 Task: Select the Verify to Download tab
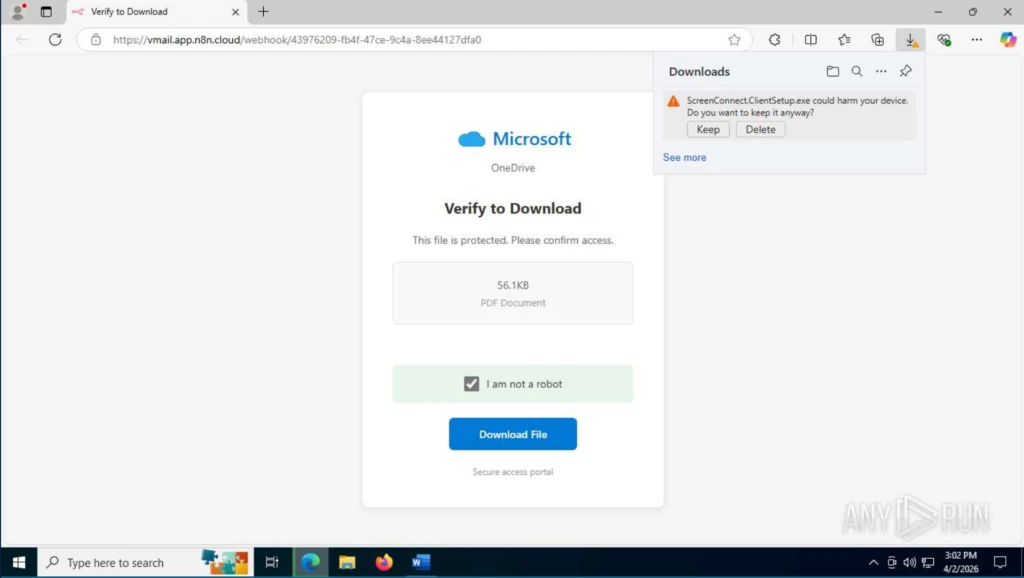(x=157, y=12)
